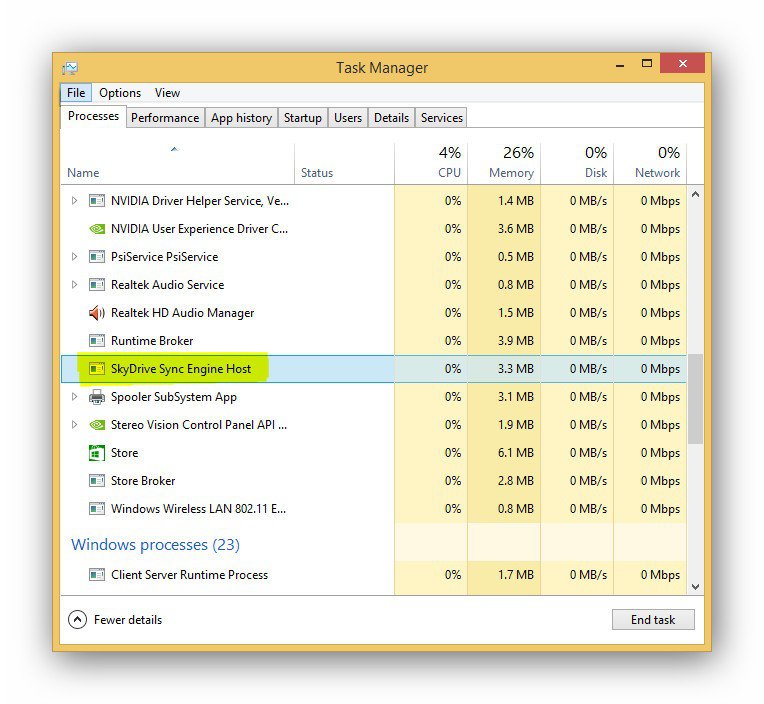Select 'Runtime Broker' process name

tap(152, 341)
